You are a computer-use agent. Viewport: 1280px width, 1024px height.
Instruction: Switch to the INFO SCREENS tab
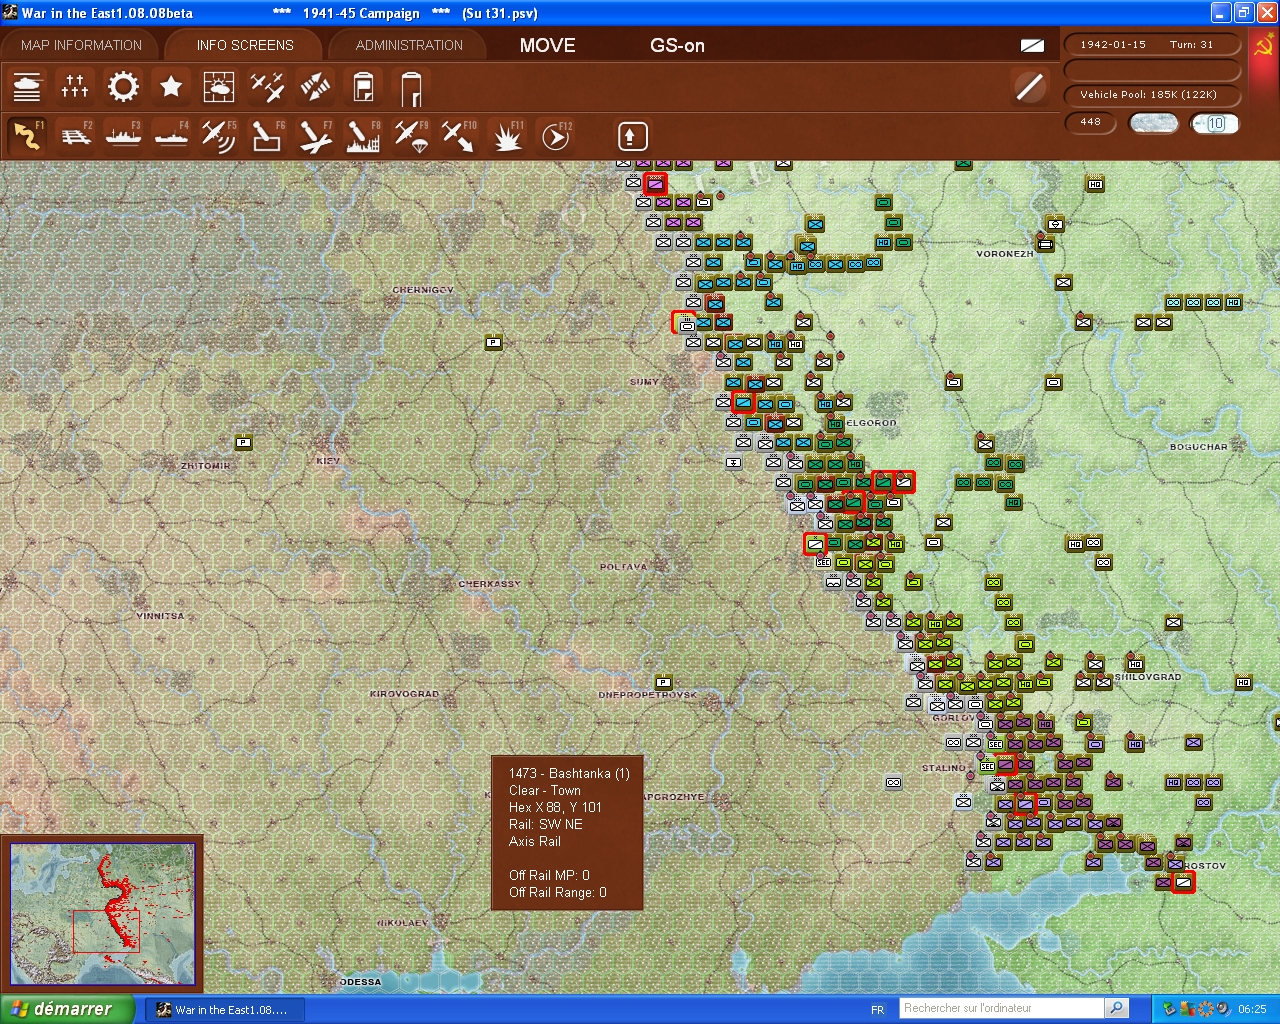point(245,45)
